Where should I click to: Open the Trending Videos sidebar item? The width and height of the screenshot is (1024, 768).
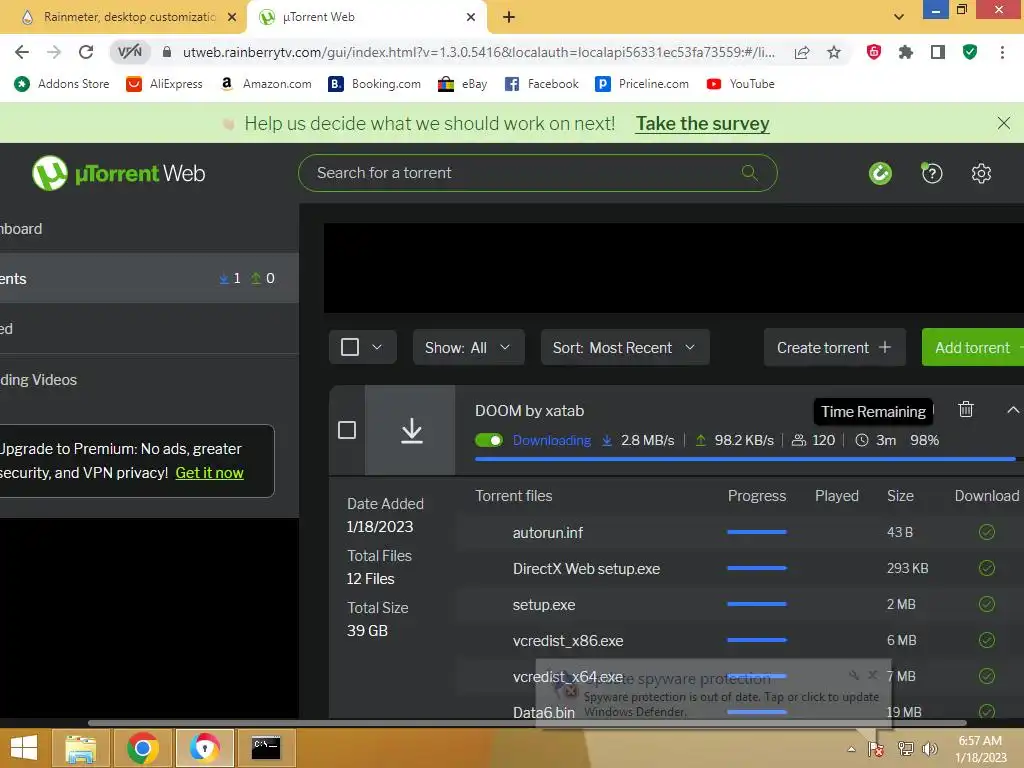pos(150,379)
